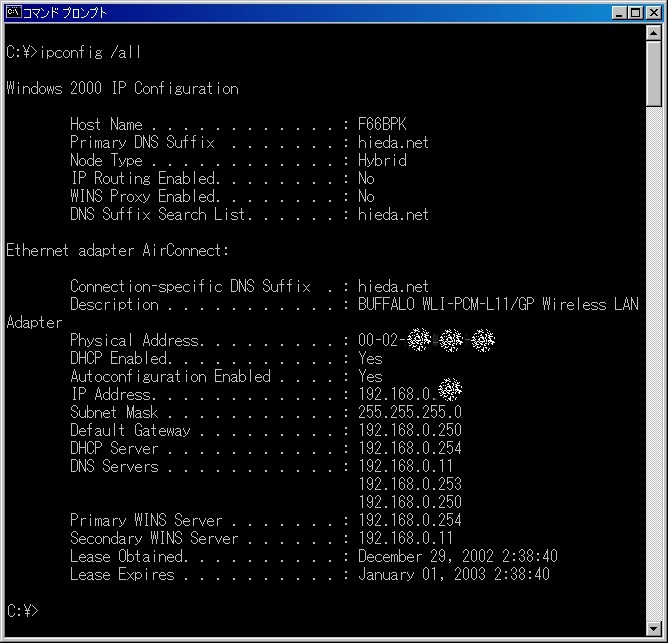Click the Host Name value F66BPK
Screen dimensions: 668x643
[382, 124]
